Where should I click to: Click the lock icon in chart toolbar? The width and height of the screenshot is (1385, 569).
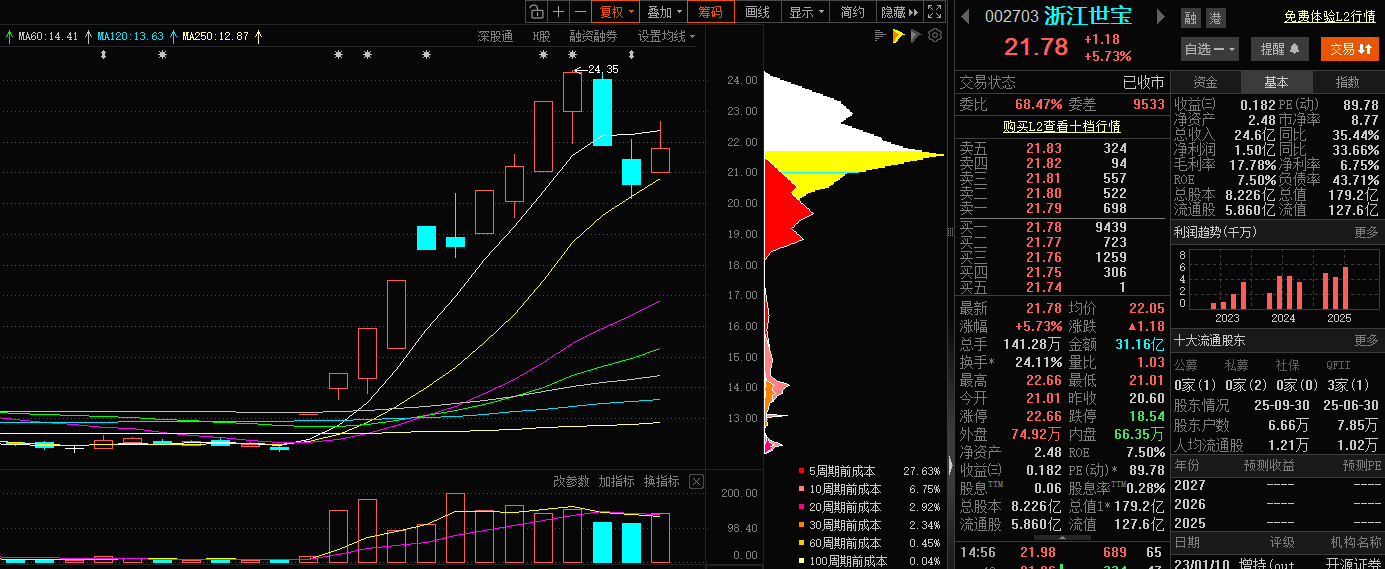click(537, 12)
